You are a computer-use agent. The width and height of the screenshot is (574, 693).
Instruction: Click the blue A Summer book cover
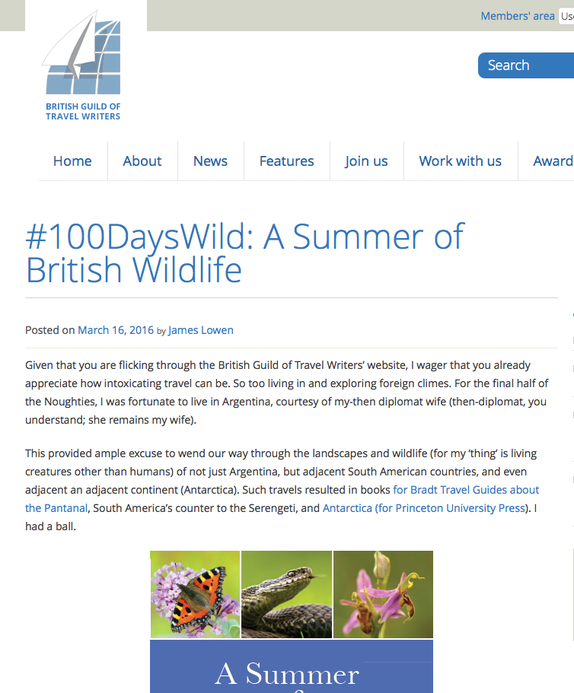pyautogui.click(x=292, y=666)
